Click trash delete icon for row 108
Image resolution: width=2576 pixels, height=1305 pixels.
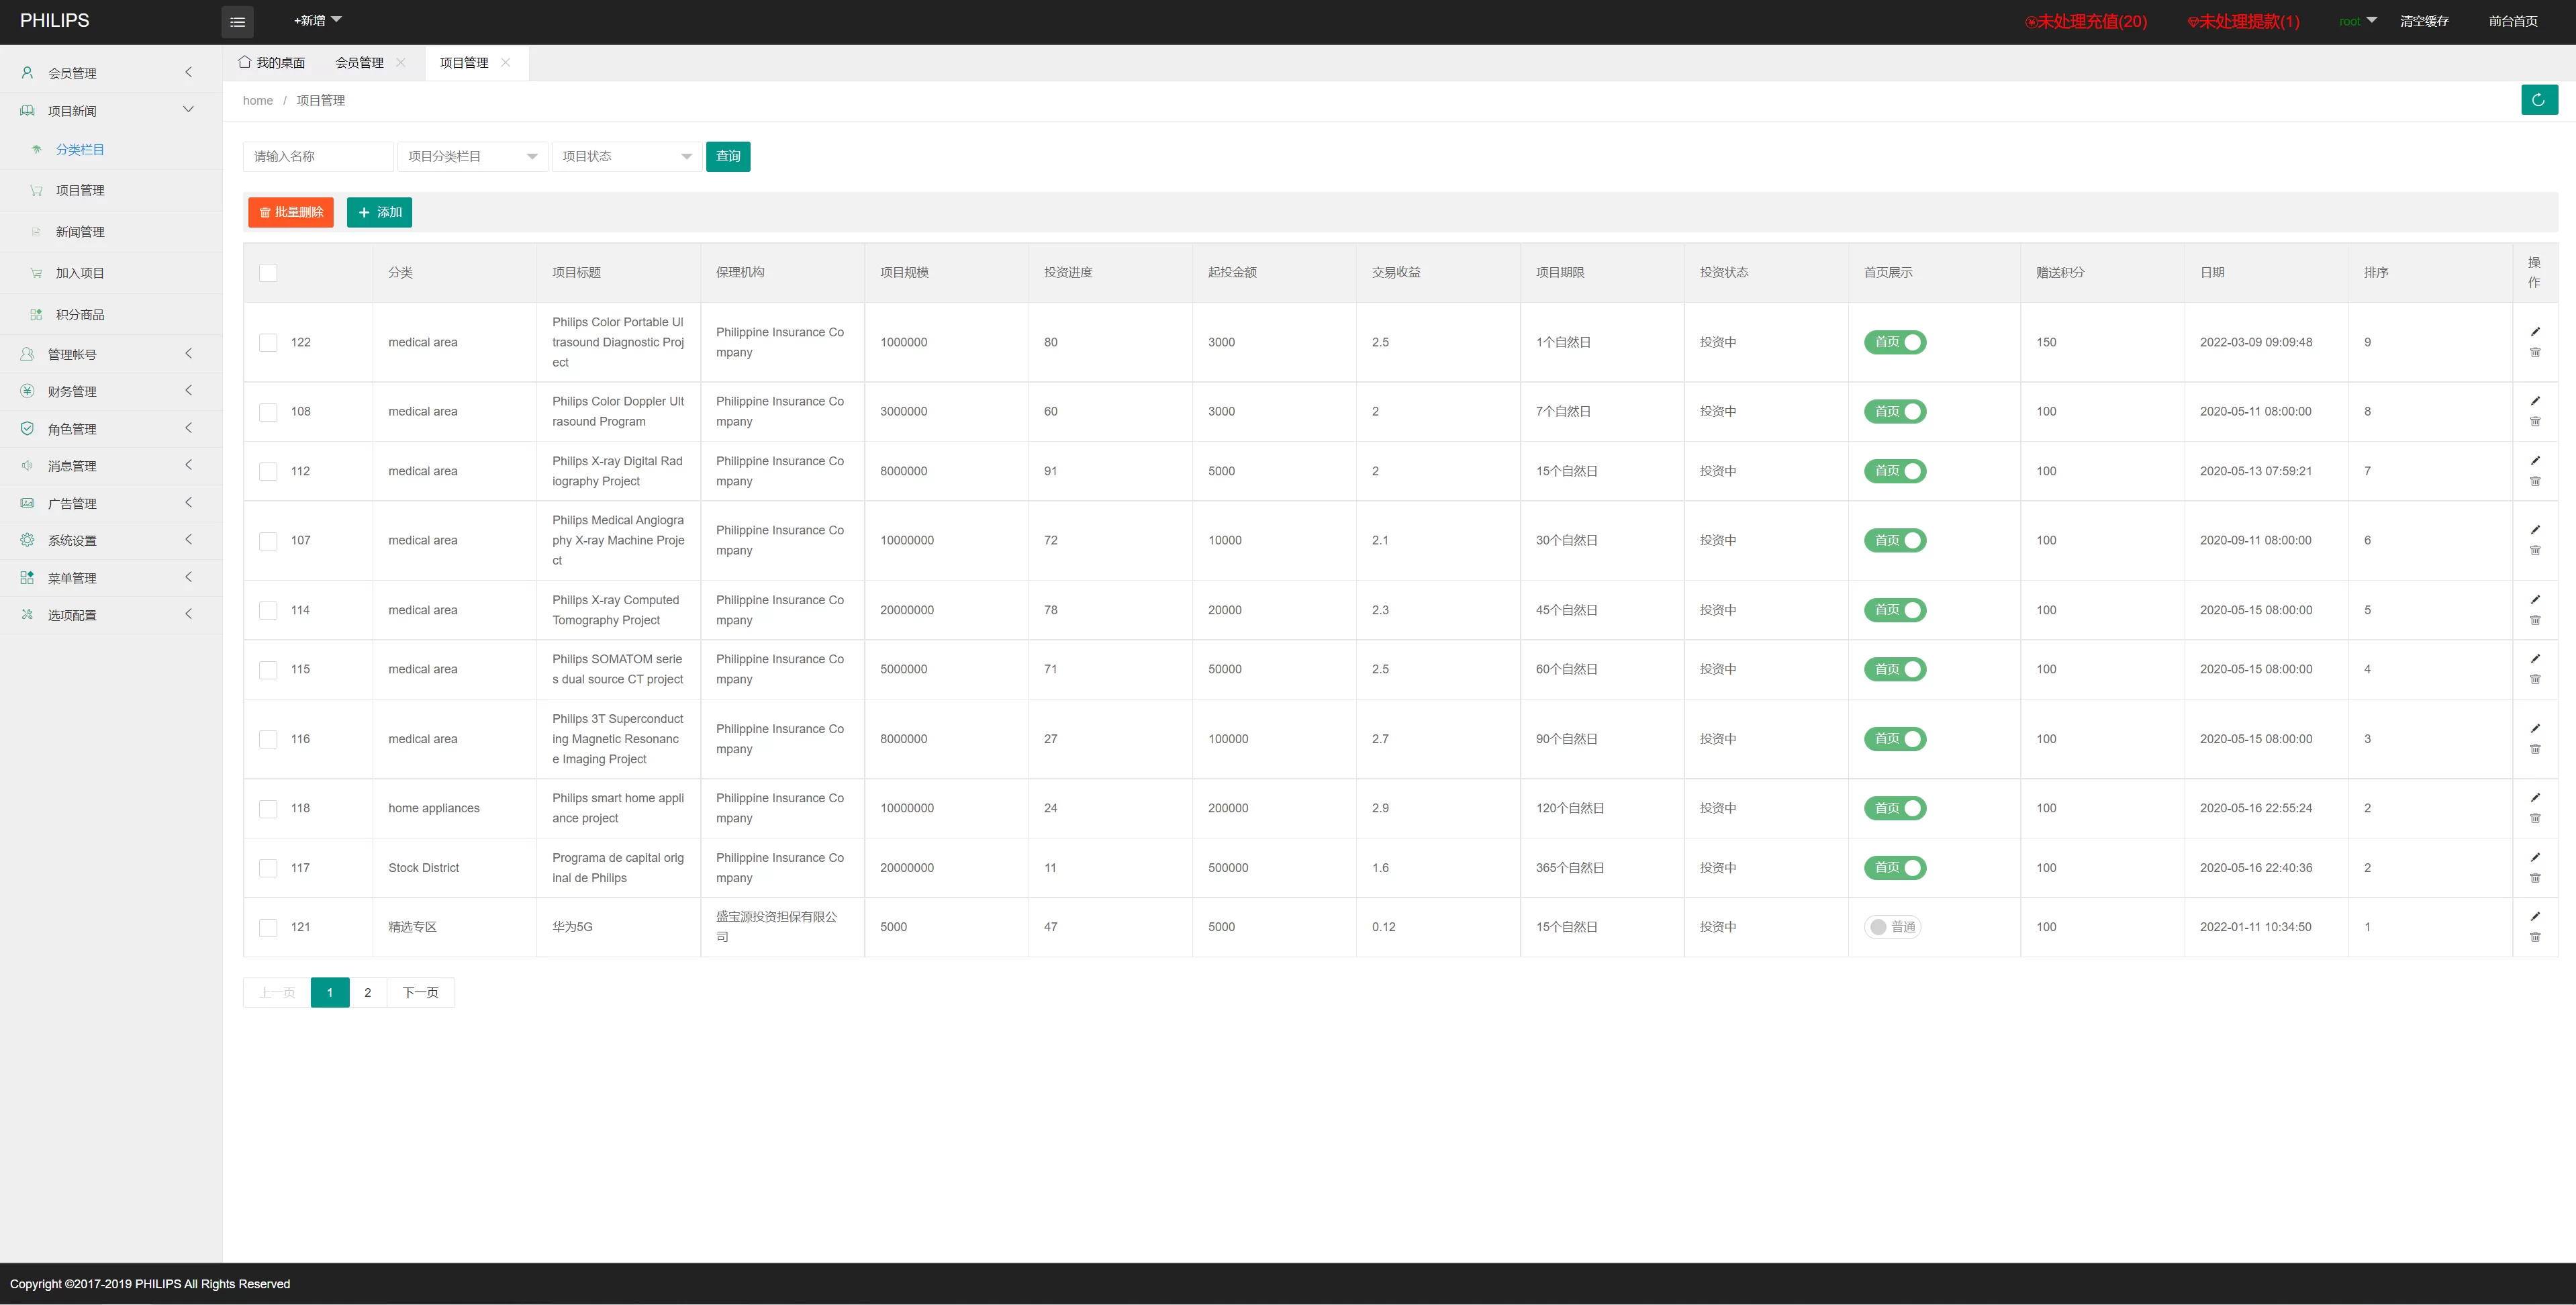point(2534,422)
